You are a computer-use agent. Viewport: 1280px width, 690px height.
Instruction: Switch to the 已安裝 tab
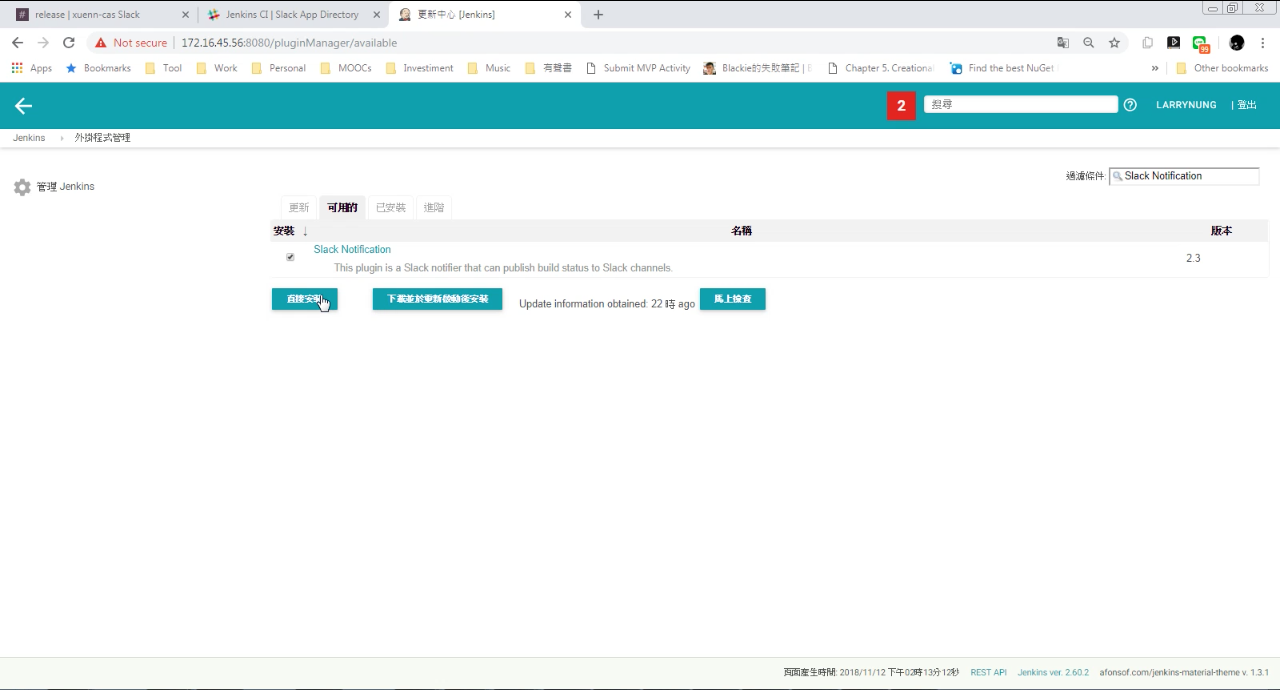(391, 207)
